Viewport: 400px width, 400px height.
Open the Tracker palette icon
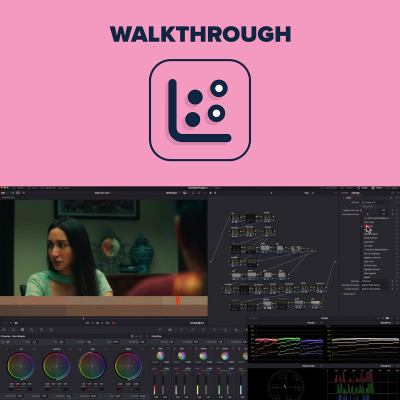[214, 329]
